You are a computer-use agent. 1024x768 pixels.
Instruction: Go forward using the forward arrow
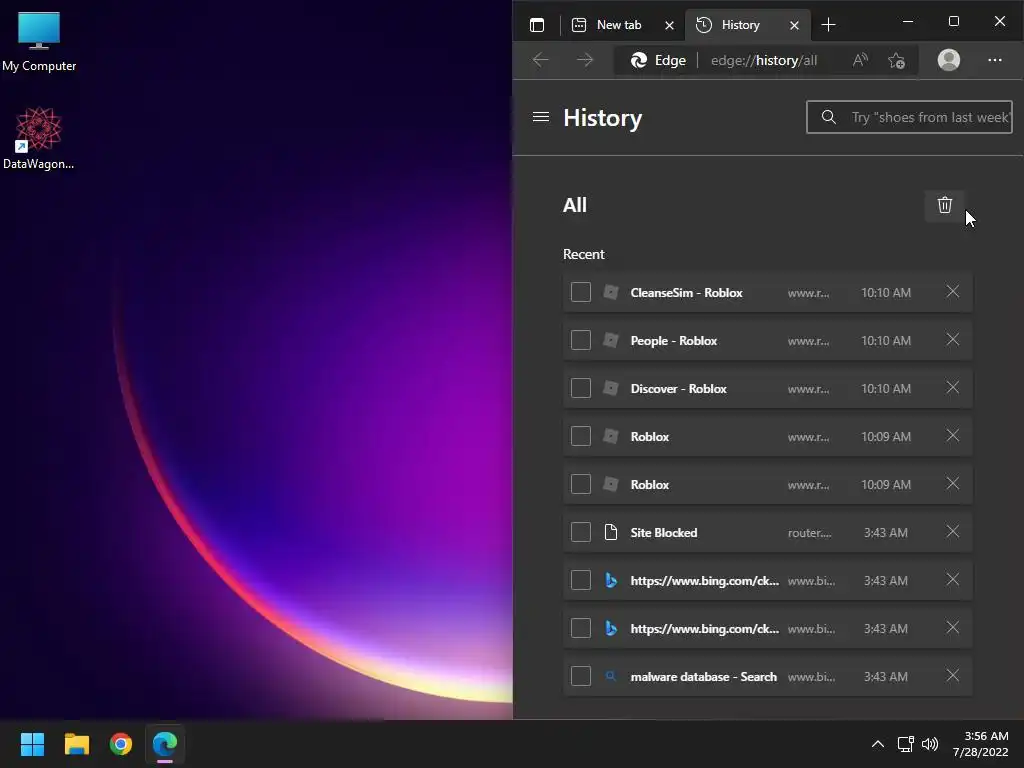585,60
